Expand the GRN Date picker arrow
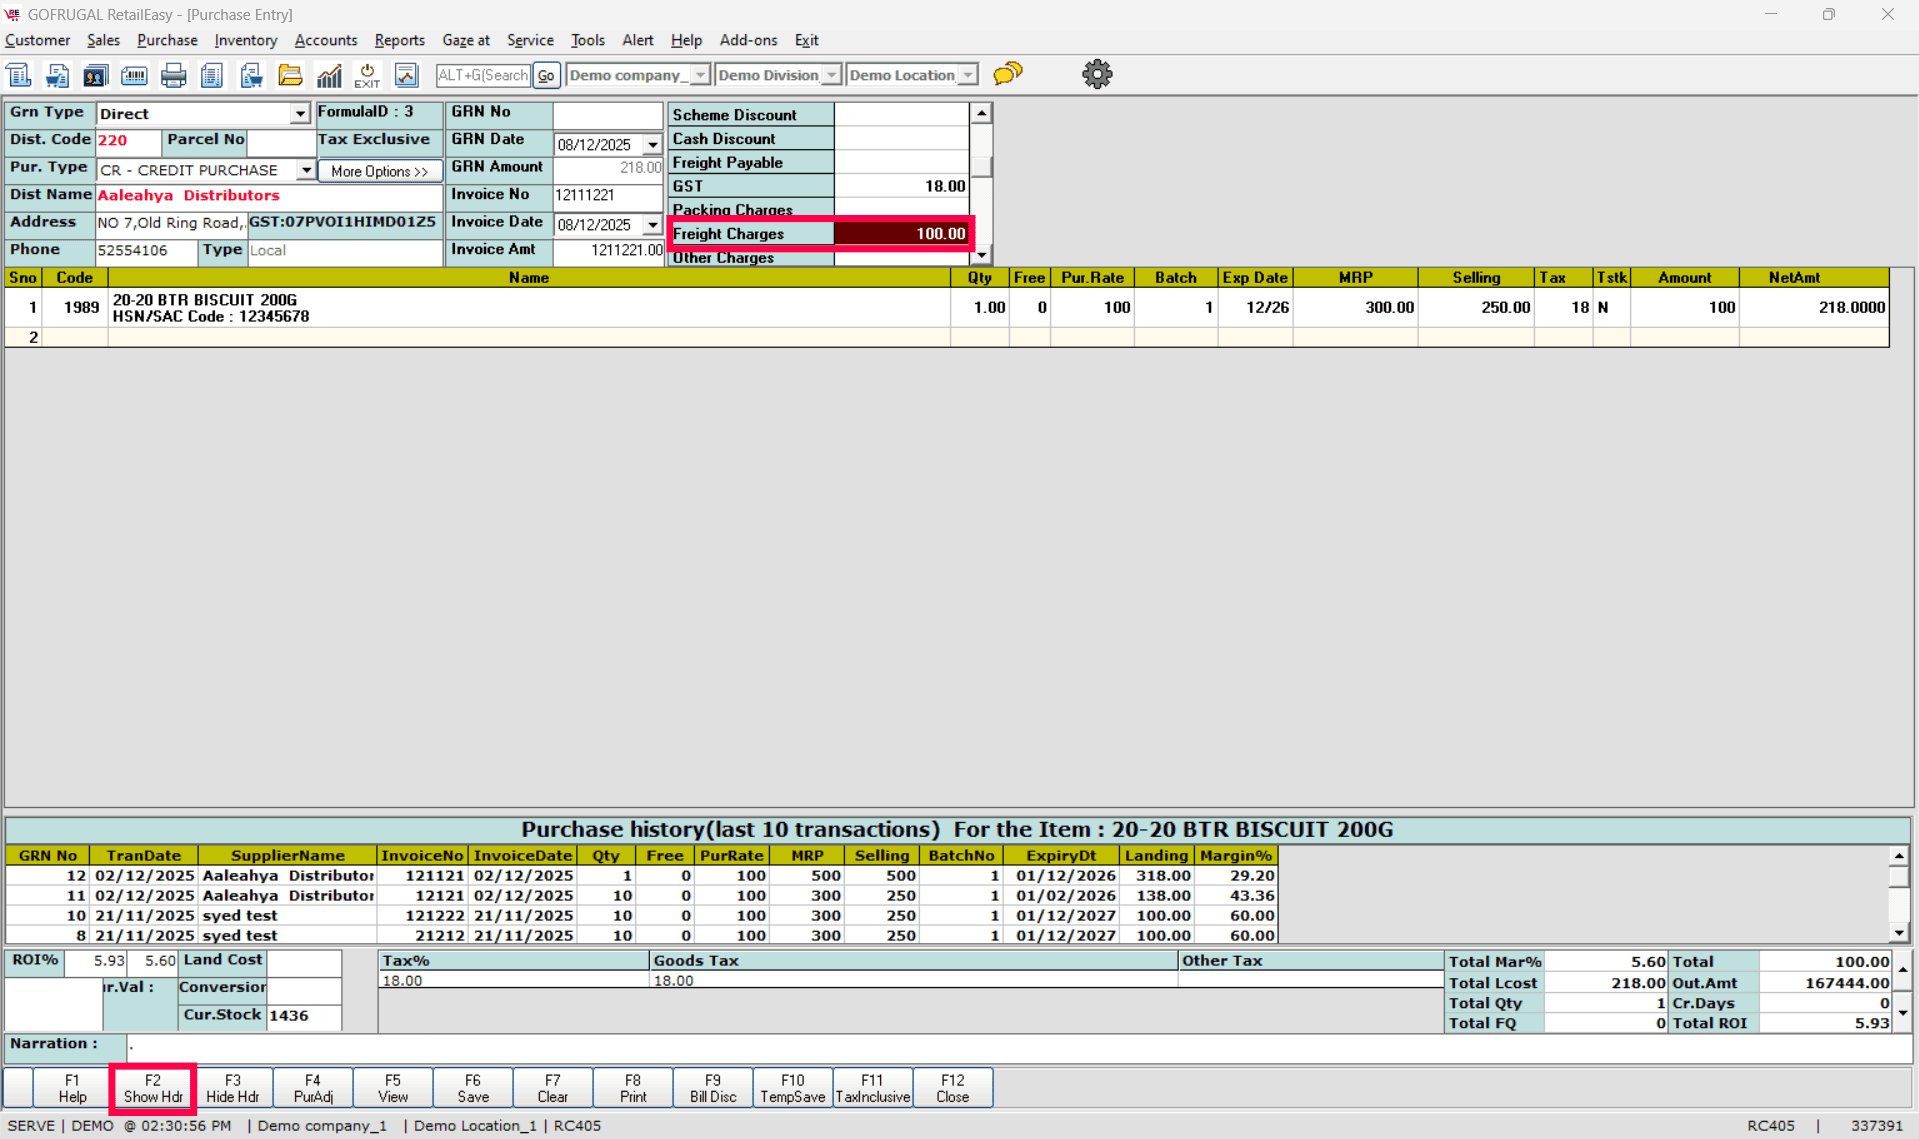The width and height of the screenshot is (1919, 1139). [652, 145]
